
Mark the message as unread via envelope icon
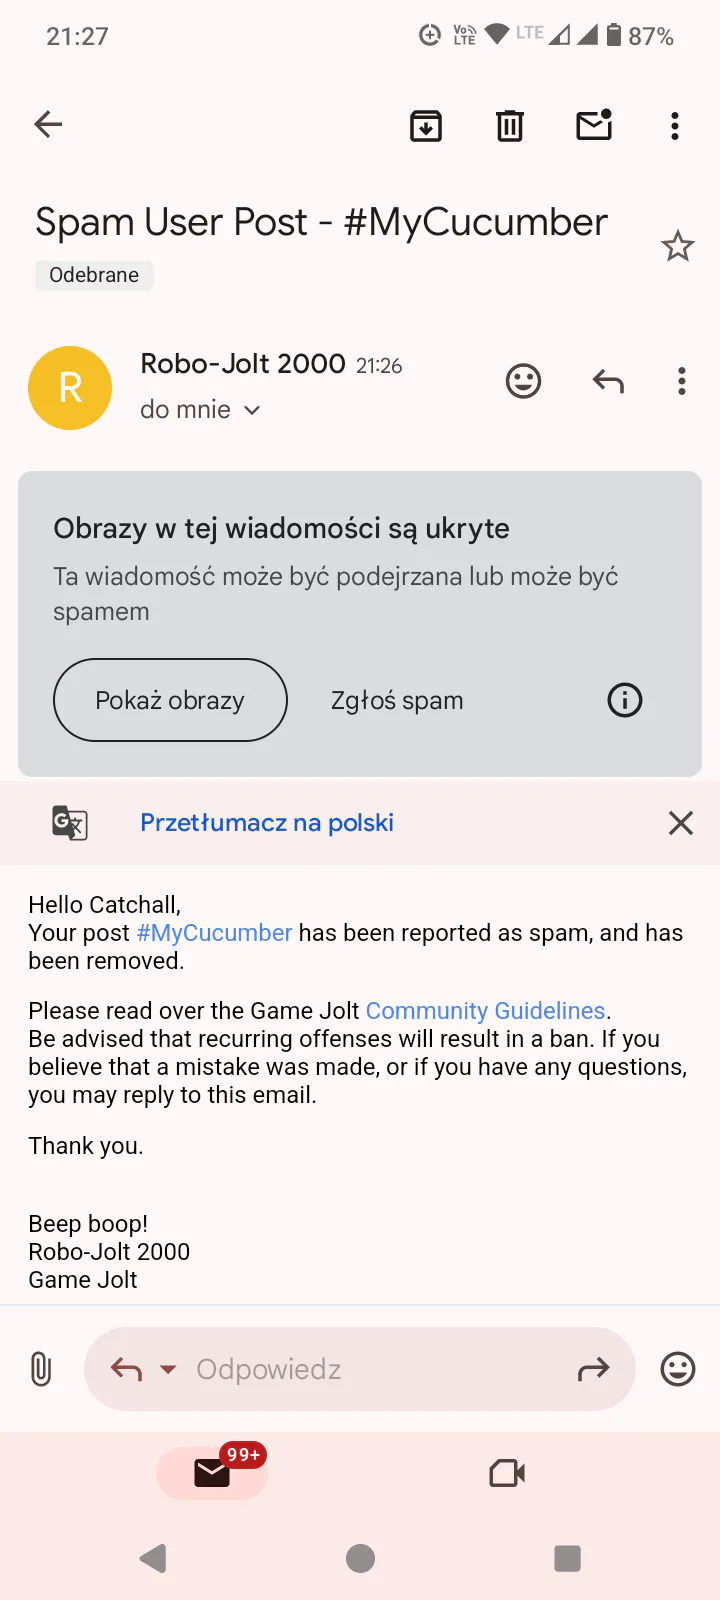[x=594, y=125]
